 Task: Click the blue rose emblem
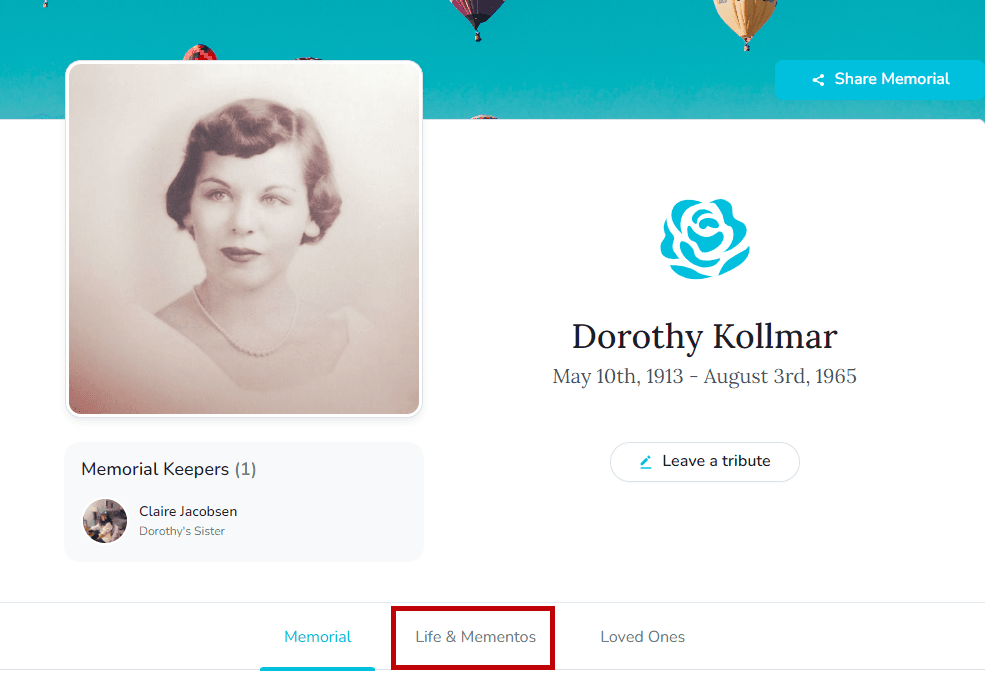(705, 239)
